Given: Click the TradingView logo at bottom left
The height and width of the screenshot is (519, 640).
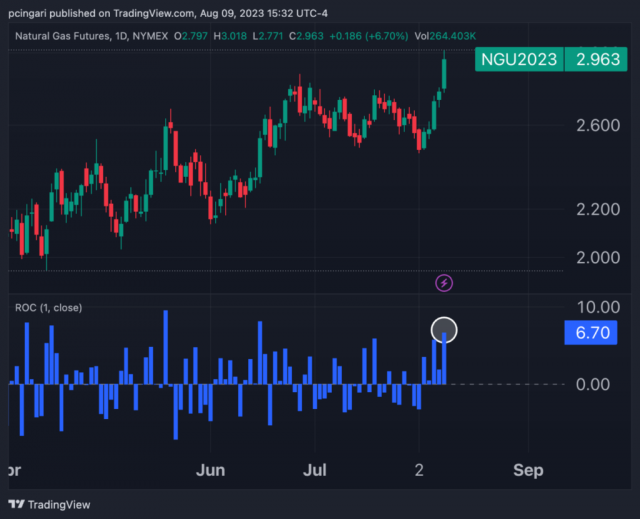Looking at the screenshot, I should [49, 505].
